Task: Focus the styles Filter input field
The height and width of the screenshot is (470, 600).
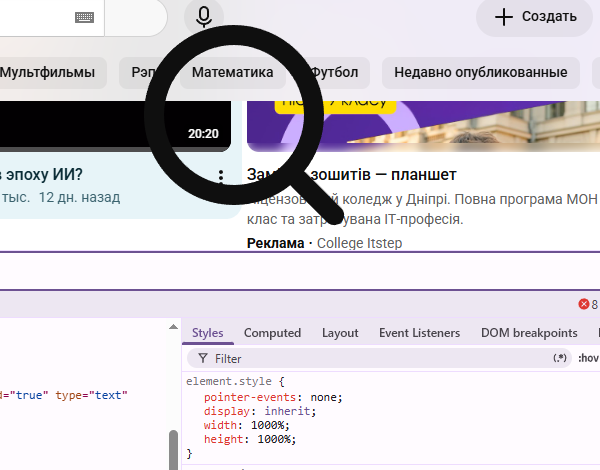Action: coord(379,359)
